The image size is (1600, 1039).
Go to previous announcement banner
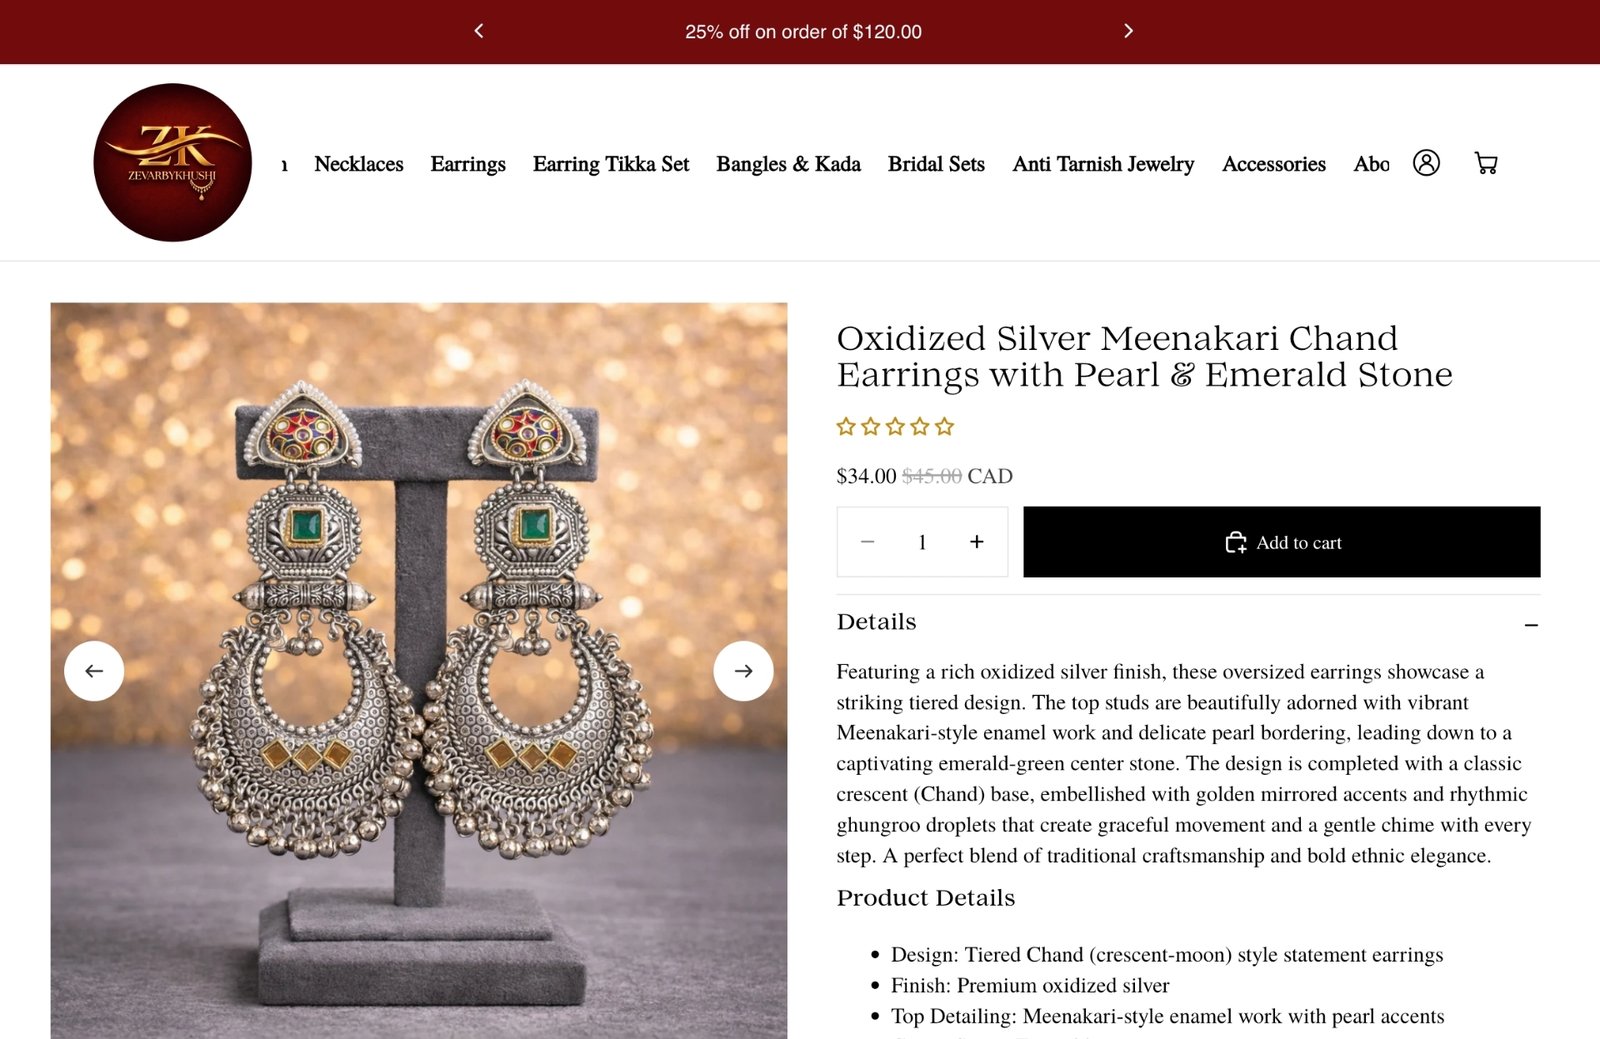[x=479, y=31]
